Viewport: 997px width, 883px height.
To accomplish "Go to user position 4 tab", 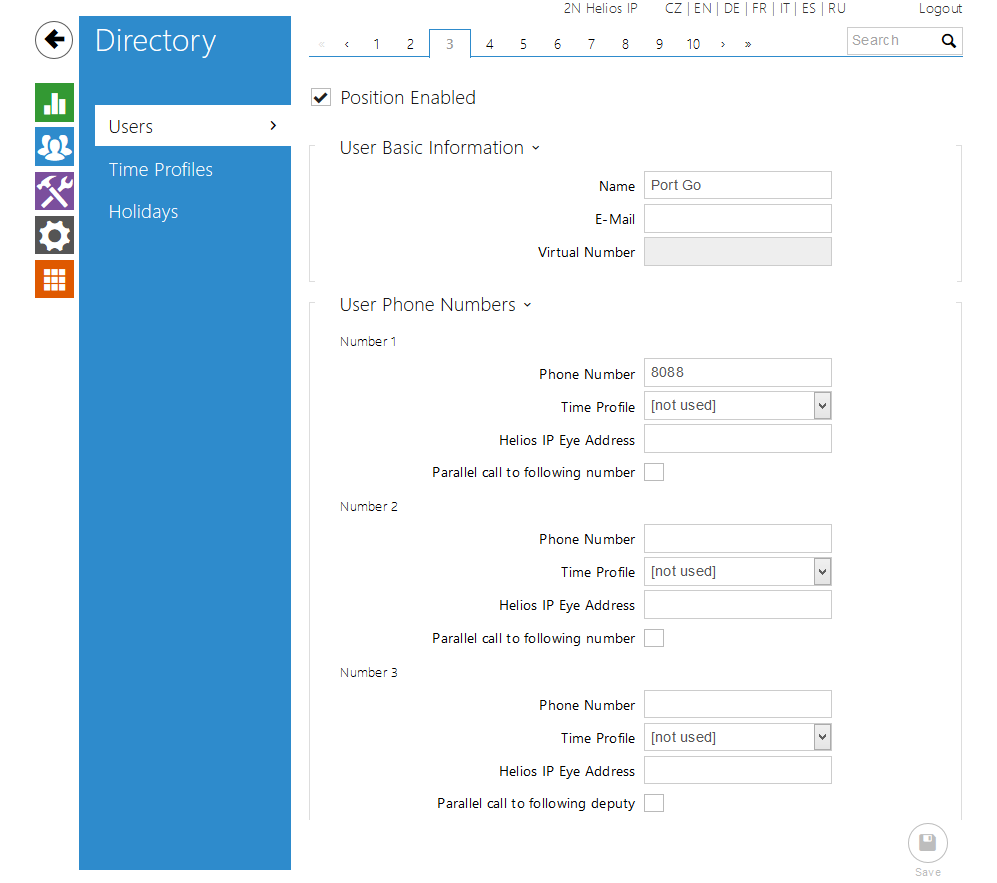I will pos(489,44).
